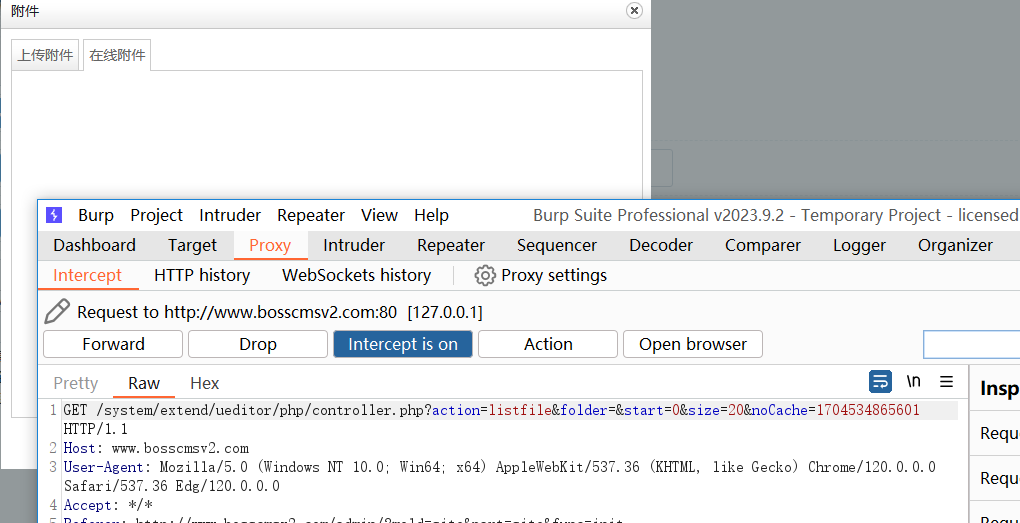The height and width of the screenshot is (523, 1020).
Task: Click the pencil icon beside the request URL
Action: click(x=58, y=312)
